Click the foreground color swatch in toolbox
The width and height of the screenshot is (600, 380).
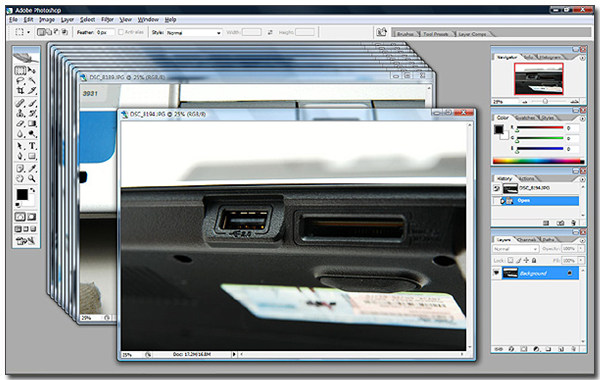[x=22, y=194]
